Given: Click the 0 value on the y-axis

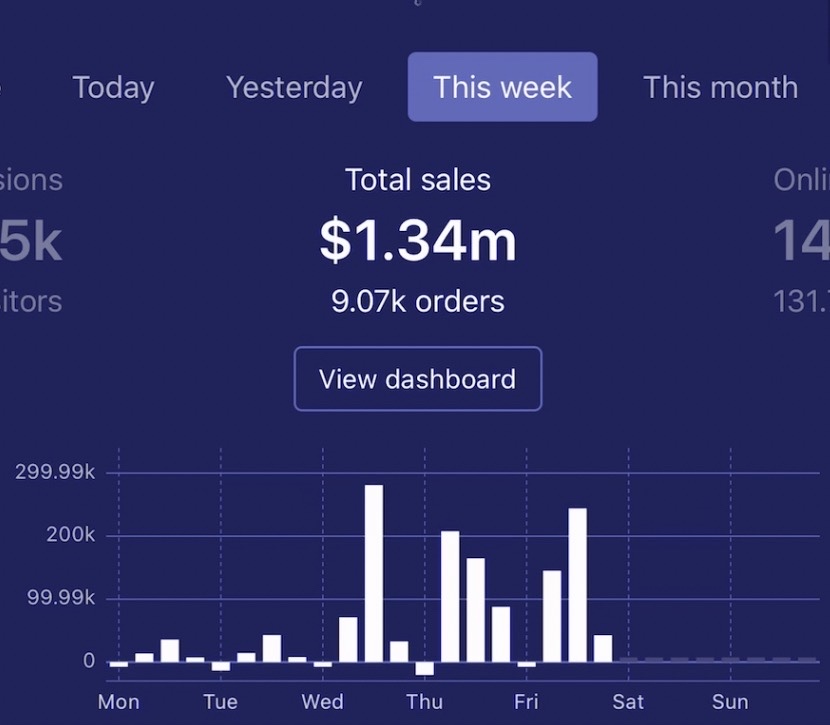Looking at the screenshot, I should pos(88,660).
